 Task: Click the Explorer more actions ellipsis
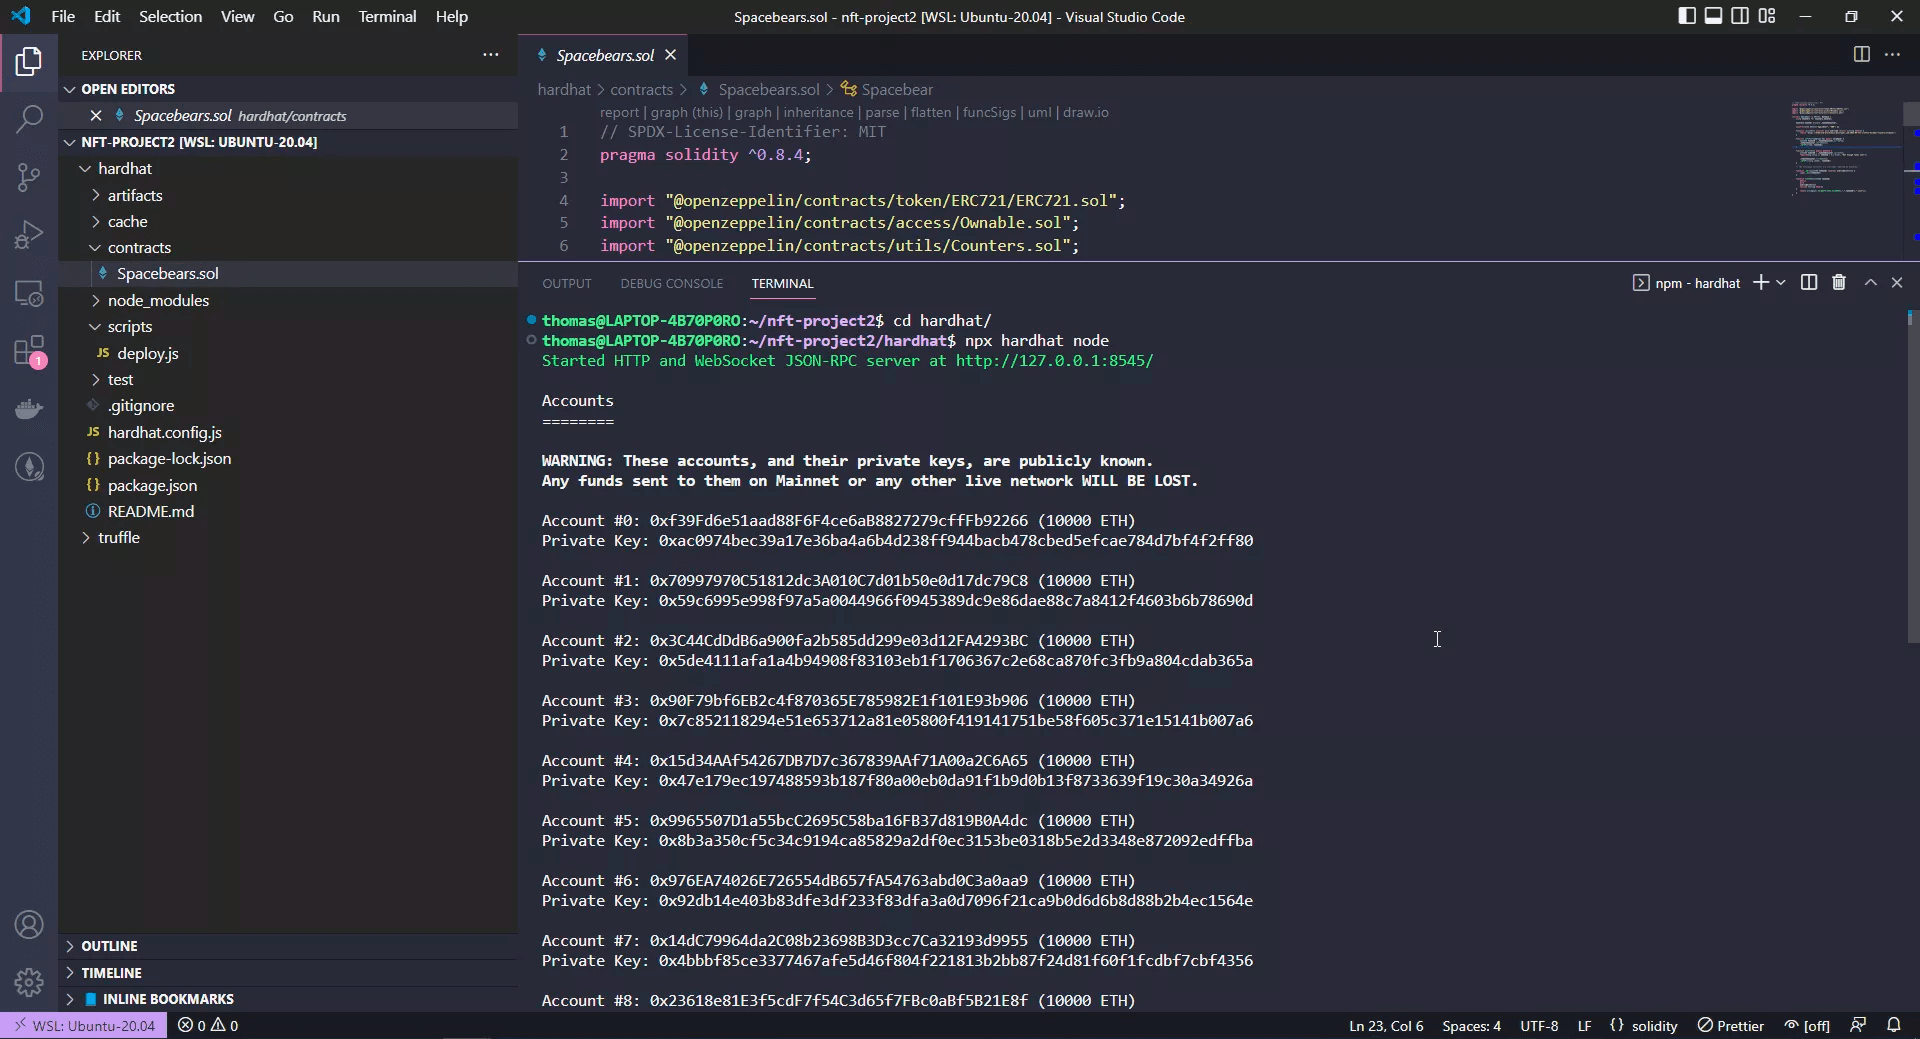(x=490, y=55)
